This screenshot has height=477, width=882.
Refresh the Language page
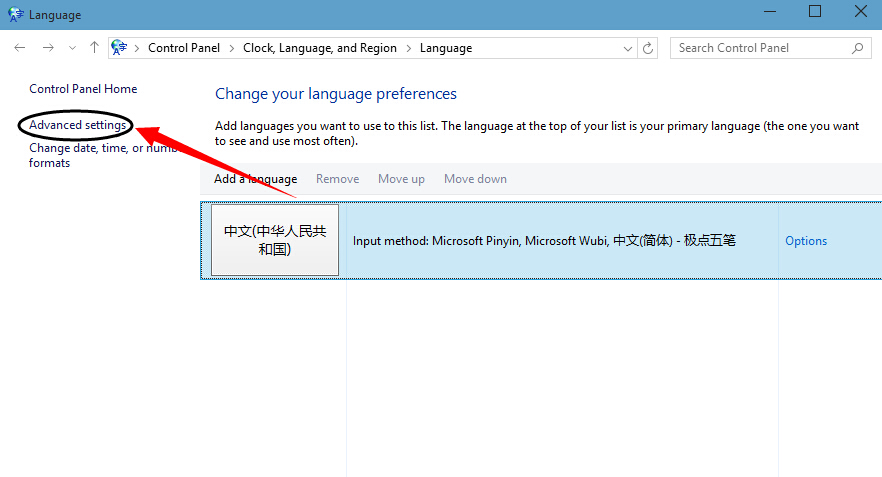[649, 48]
